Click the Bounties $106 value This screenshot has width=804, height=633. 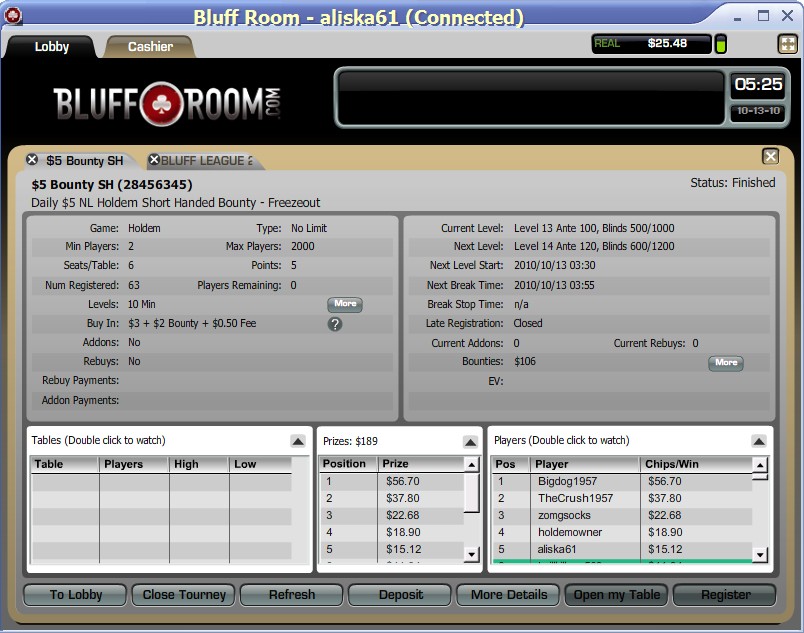pyautogui.click(x=525, y=361)
